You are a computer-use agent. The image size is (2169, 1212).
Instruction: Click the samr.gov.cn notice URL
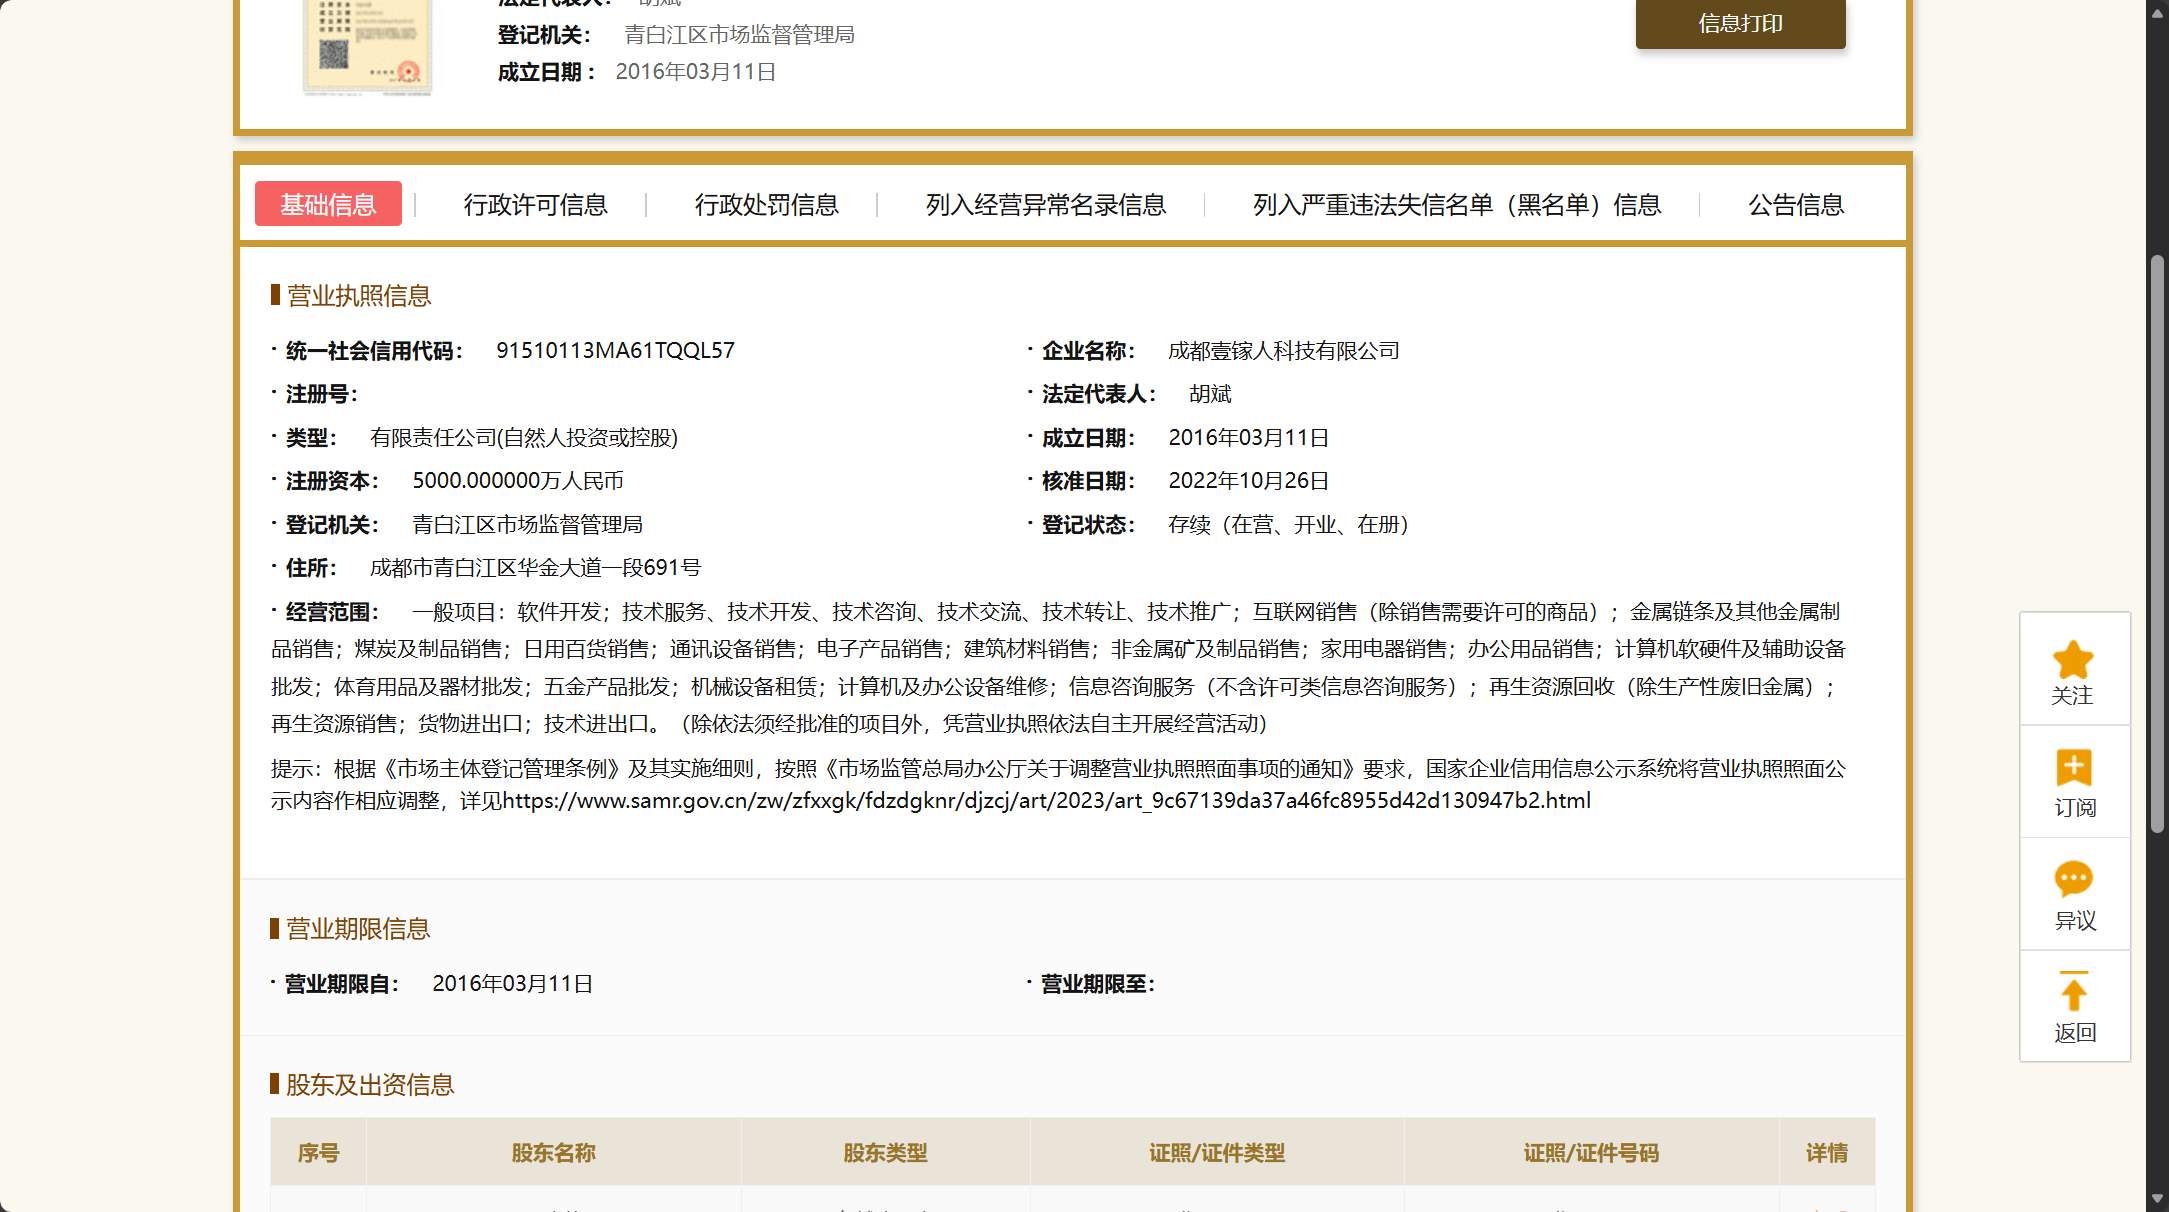tap(1046, 801)
